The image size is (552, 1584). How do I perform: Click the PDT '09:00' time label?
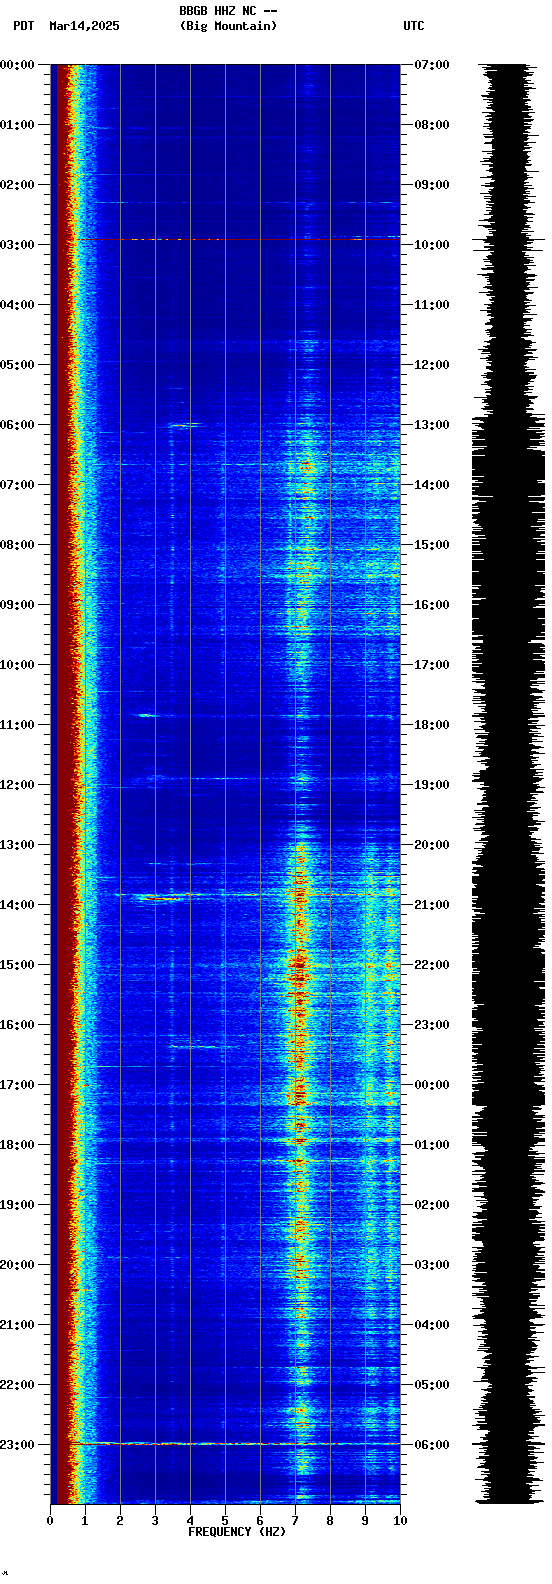pos(16,605)
